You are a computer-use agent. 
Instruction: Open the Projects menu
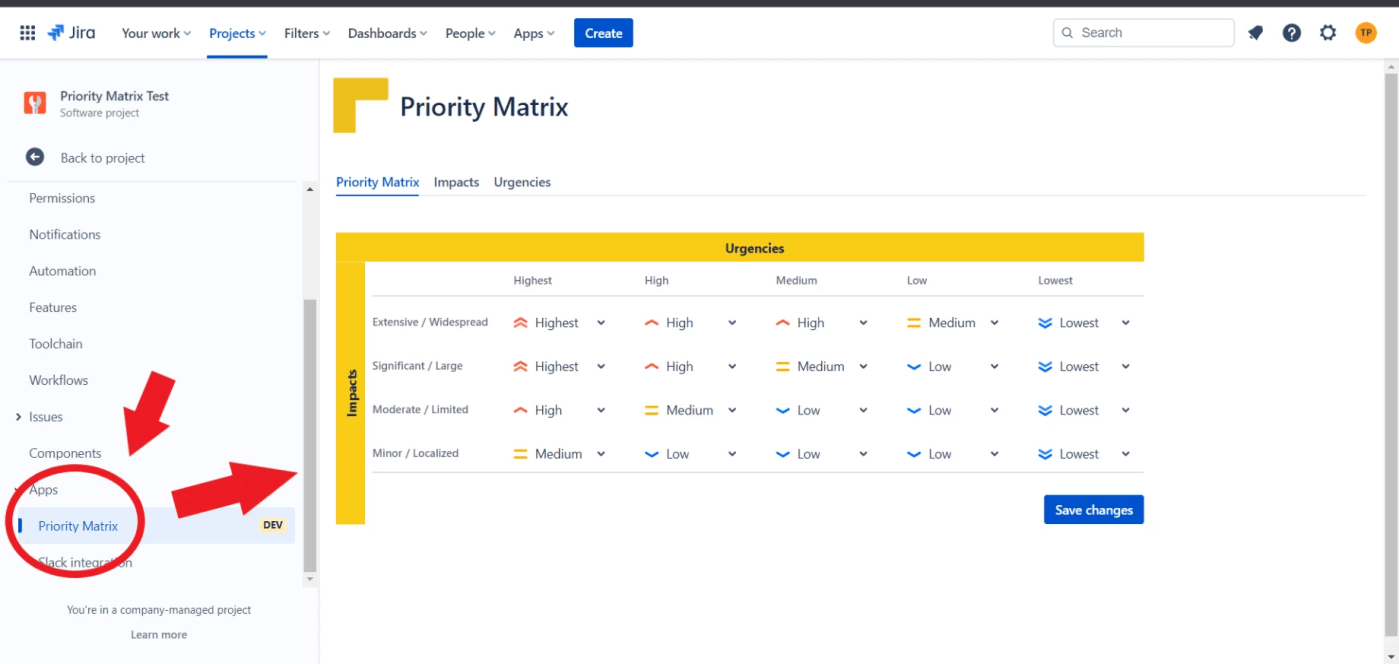click(237, 33)
